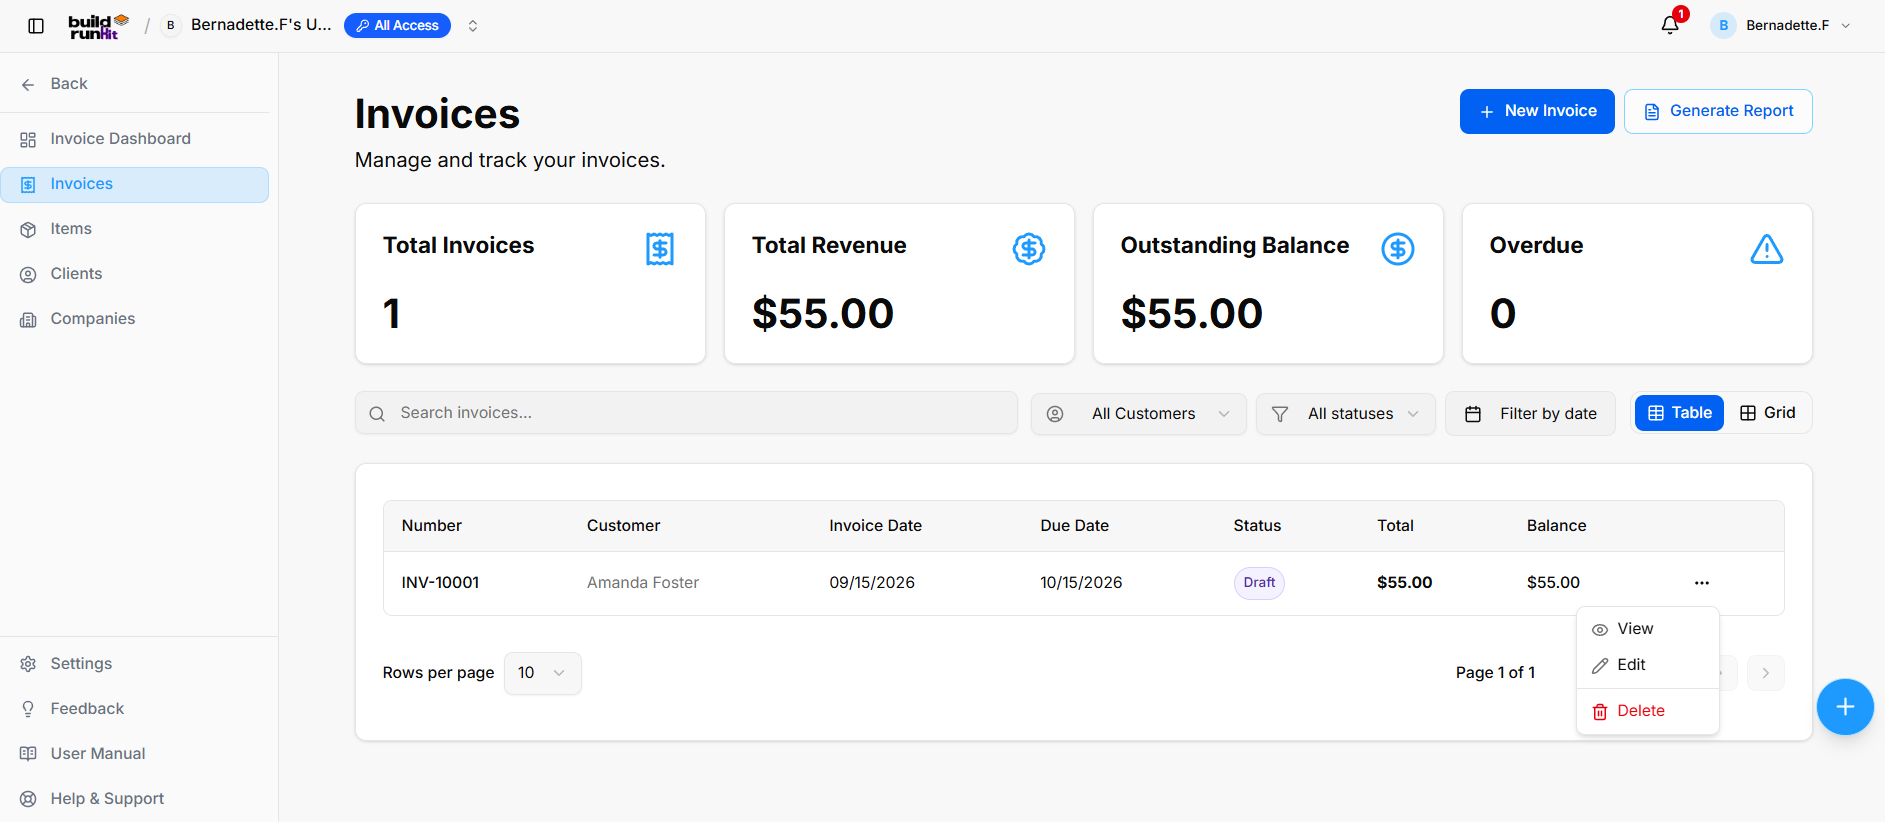
Task: Click the three-dot actions icon for INV-10001
Action: pos(1702,583)
